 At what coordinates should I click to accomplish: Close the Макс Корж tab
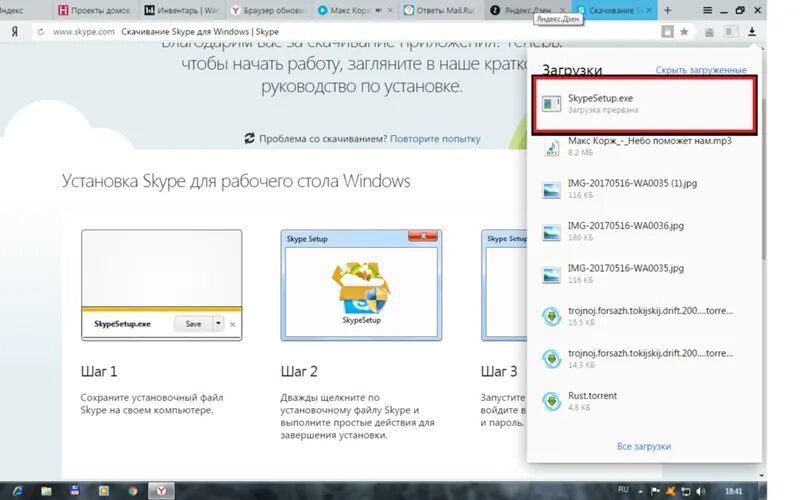point(390,10)
